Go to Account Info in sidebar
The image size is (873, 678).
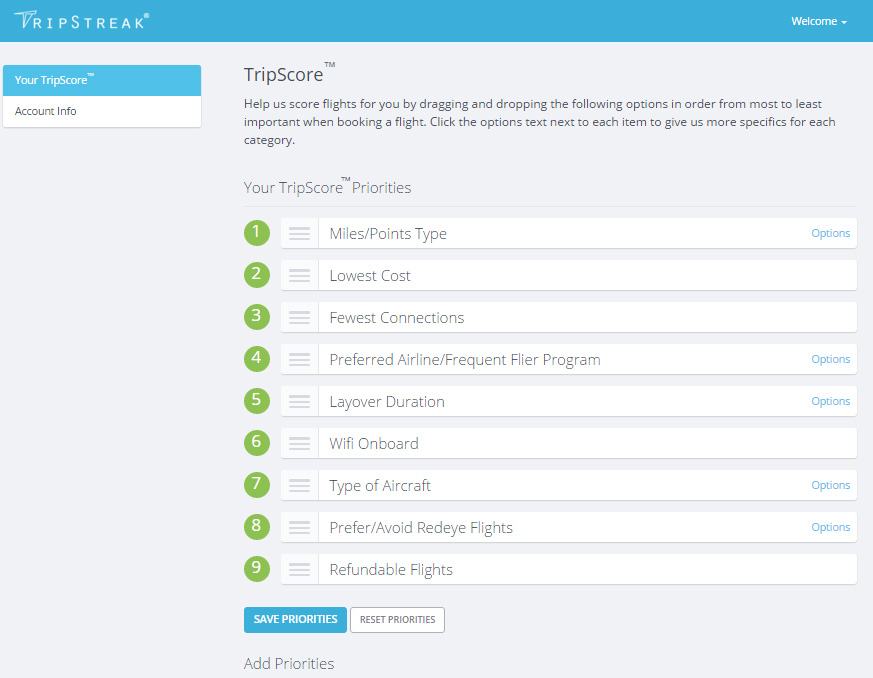click(101, 111)
